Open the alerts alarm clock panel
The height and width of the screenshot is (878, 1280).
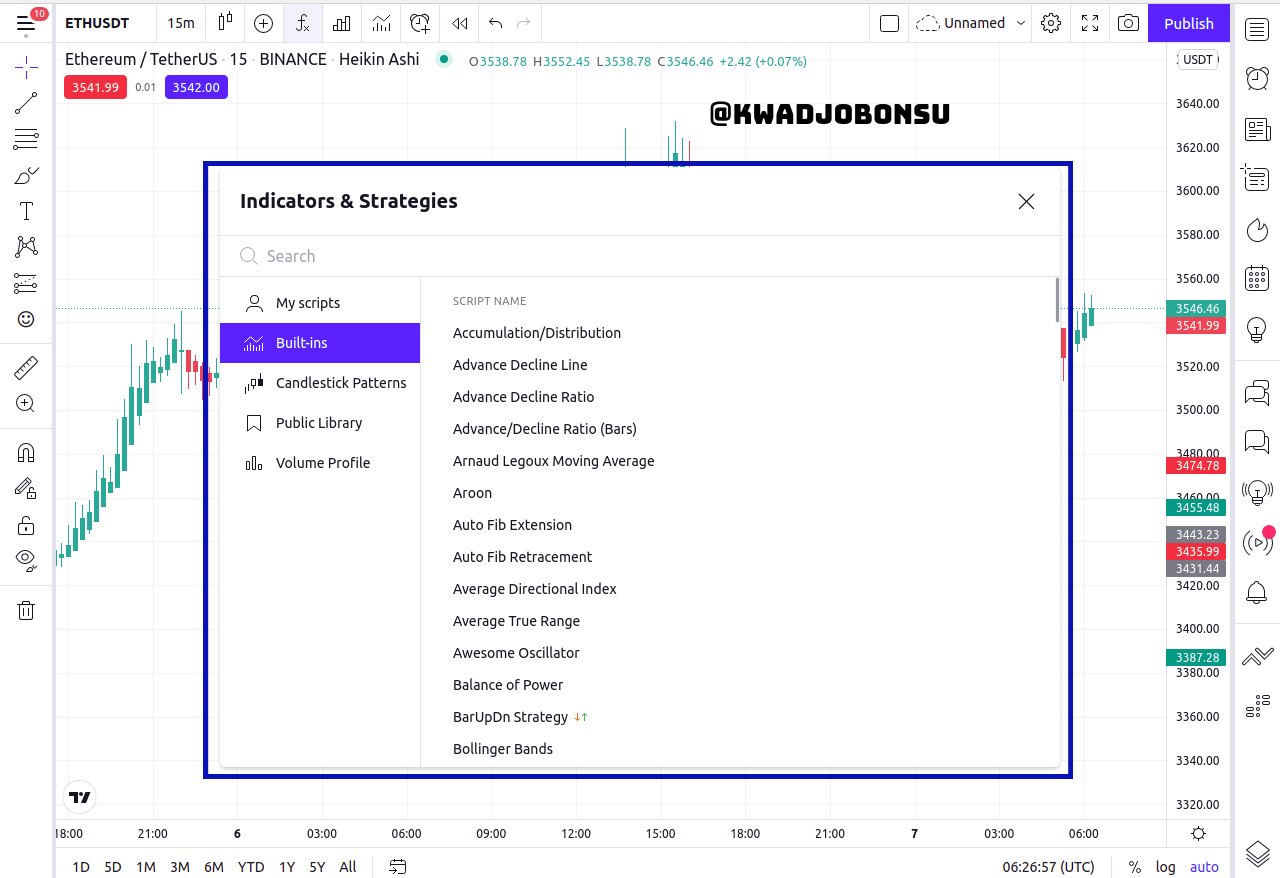(1257, 78)
